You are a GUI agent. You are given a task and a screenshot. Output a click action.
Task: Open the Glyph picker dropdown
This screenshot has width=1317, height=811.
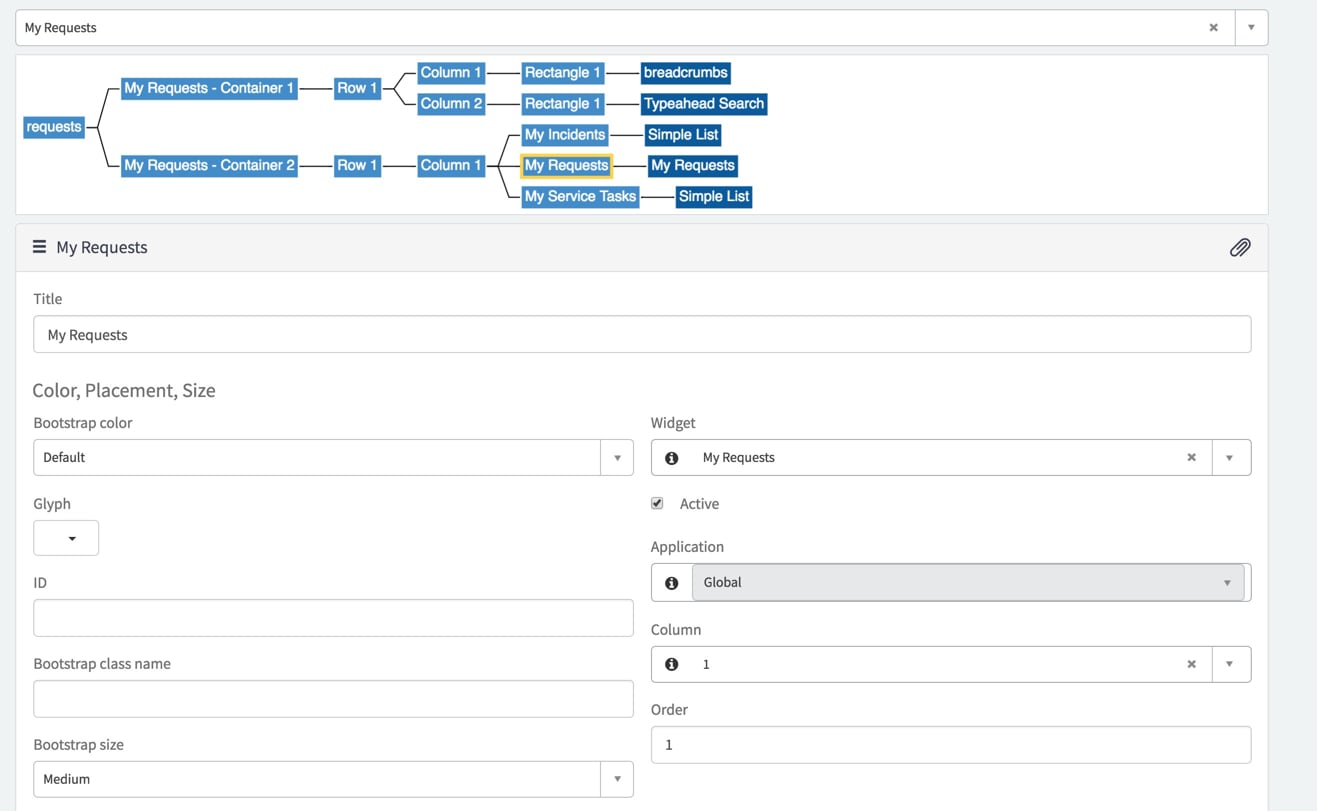coord(66,538)
